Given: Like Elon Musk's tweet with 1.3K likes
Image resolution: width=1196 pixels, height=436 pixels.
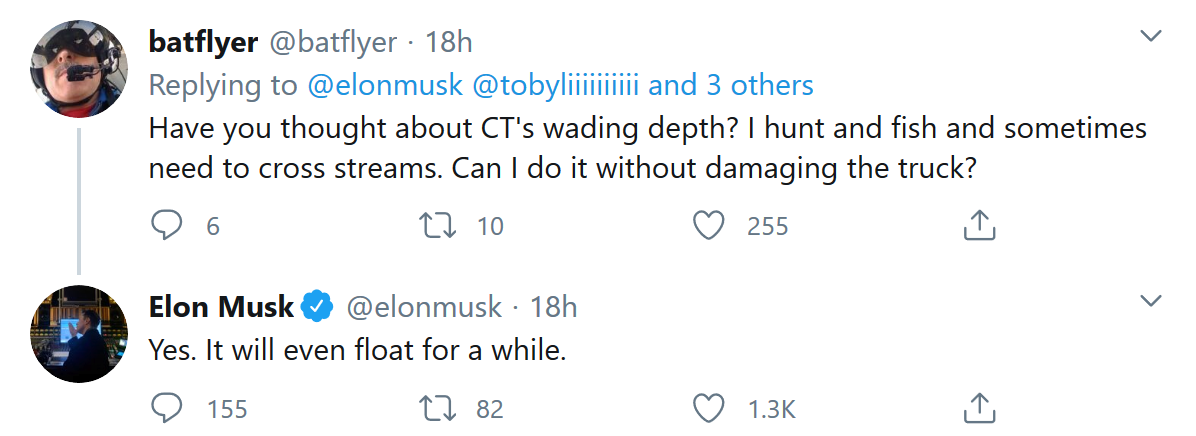Looking at the screenshot, I should point(709,408).
